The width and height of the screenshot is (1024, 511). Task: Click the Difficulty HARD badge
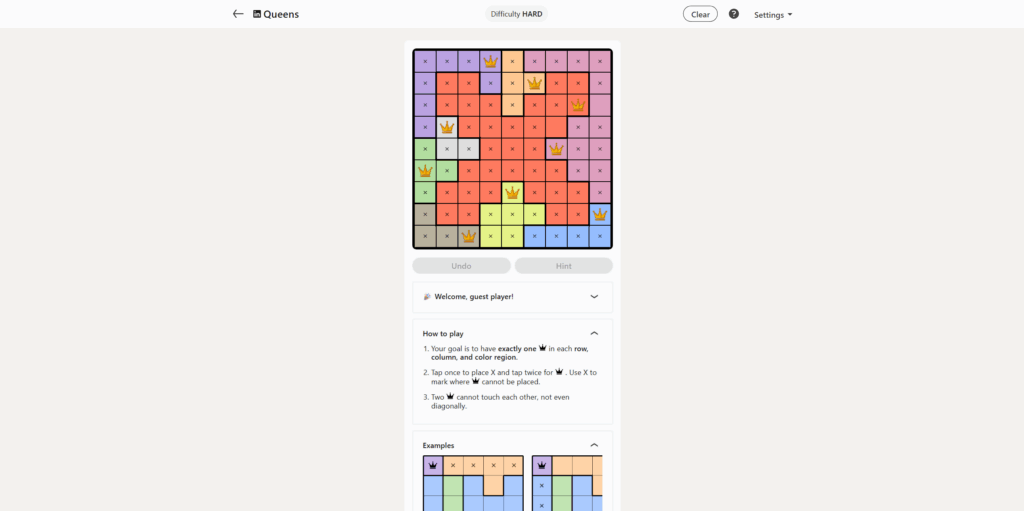click(517, 14)
